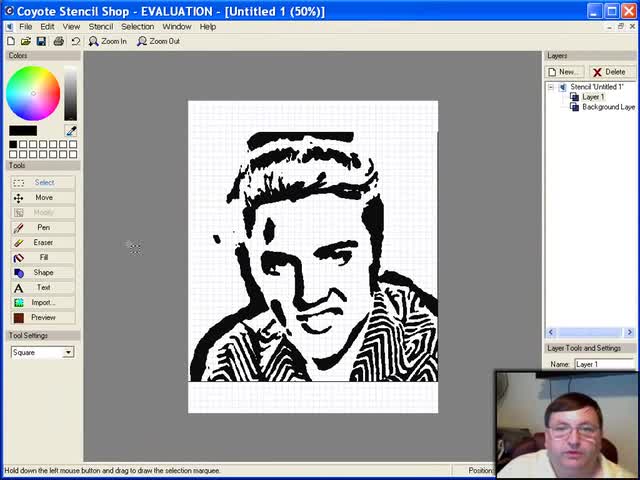Choose the Fill tool
This screenshot has height=480, width=640.
pos(43,257)
